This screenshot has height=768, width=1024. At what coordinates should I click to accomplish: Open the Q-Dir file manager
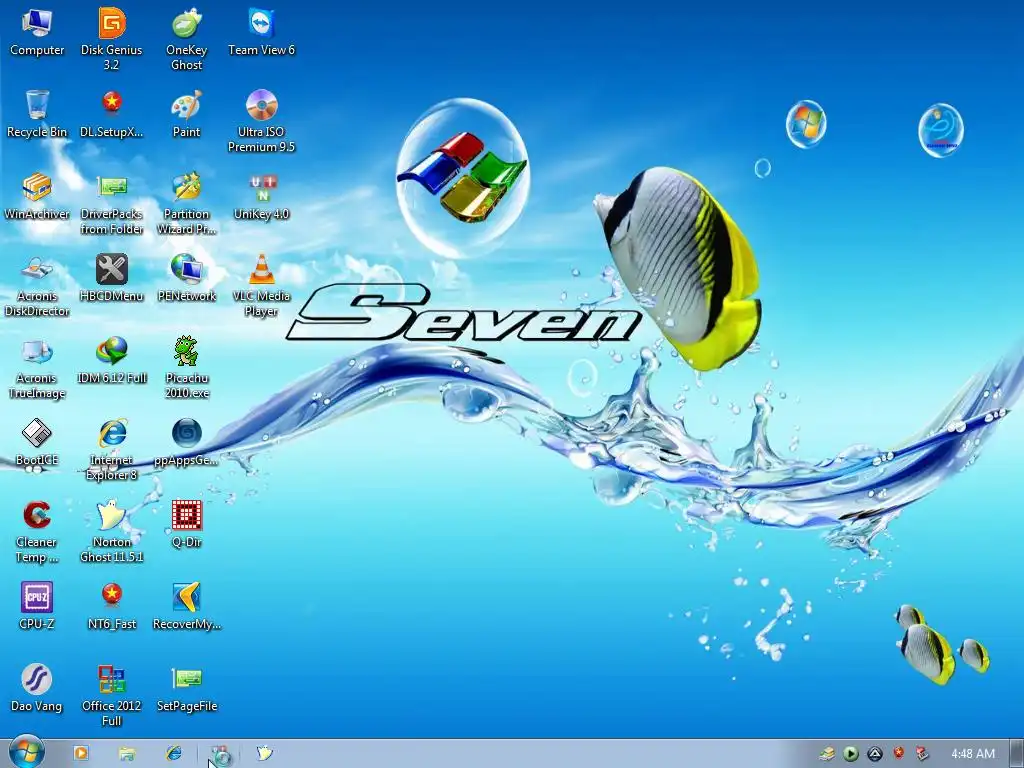pos(187,525)
